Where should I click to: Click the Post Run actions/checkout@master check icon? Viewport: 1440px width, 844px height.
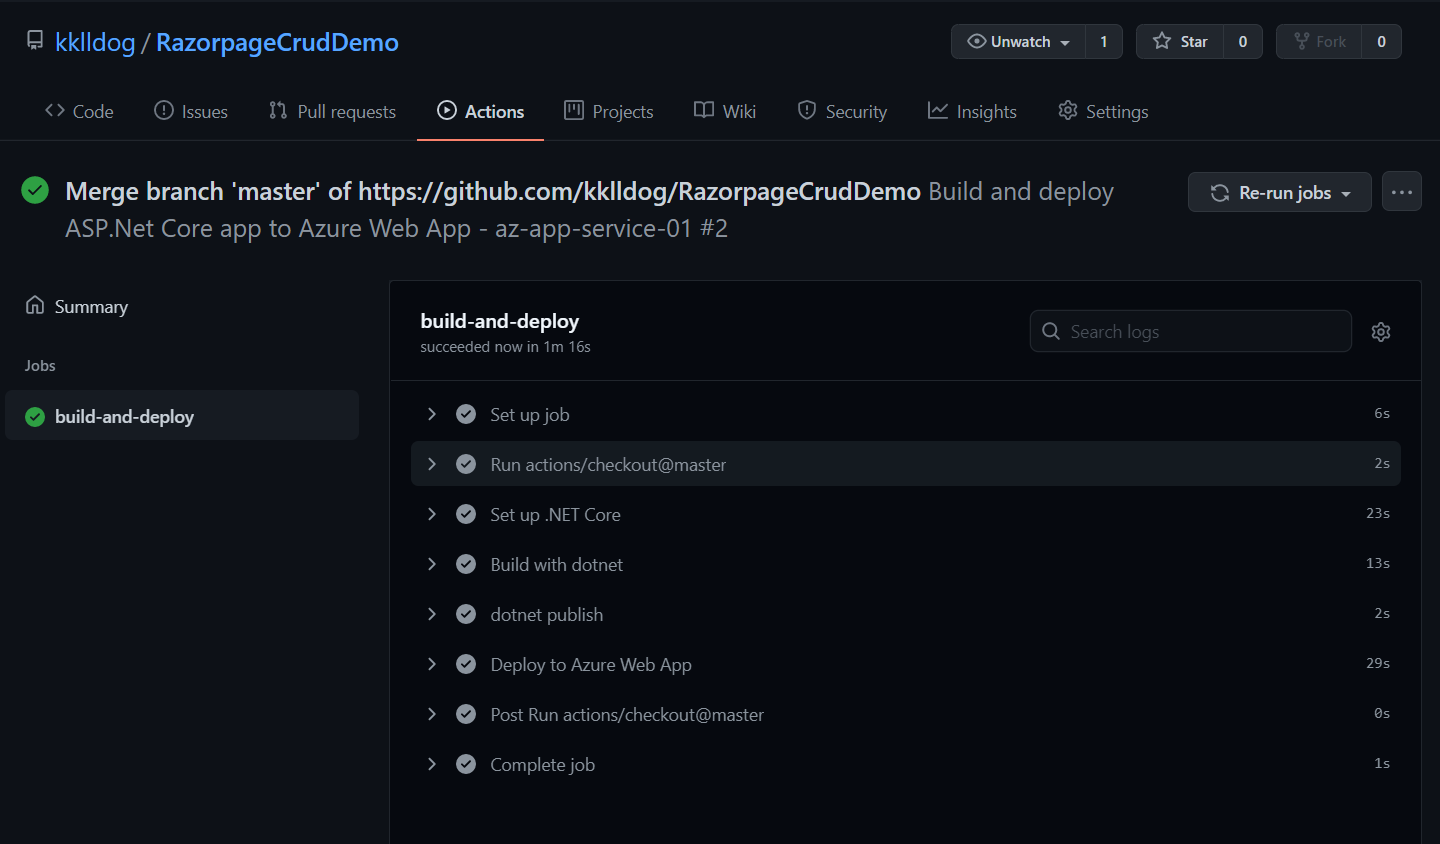pyautogui.click(x=466, y=714)
